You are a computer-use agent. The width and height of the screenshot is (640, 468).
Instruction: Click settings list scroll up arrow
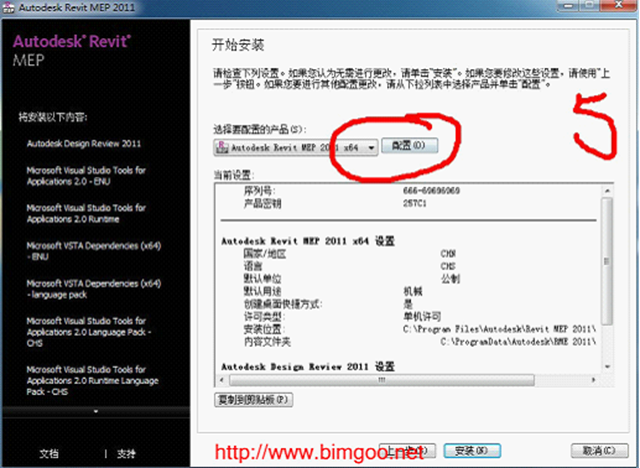(607, 191)
